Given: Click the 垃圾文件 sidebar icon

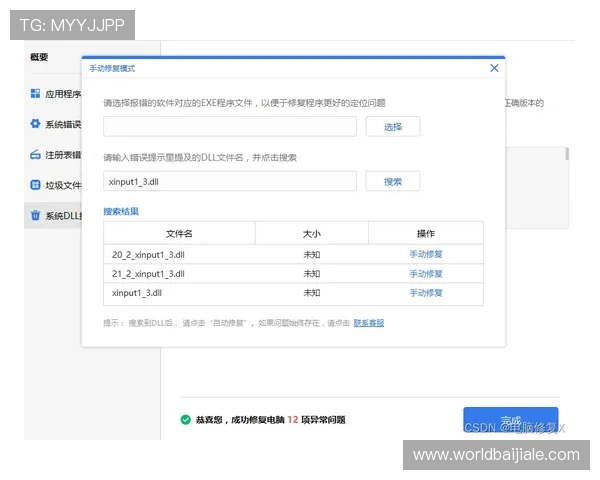Looking at the screenshot, I should point(35,185).
